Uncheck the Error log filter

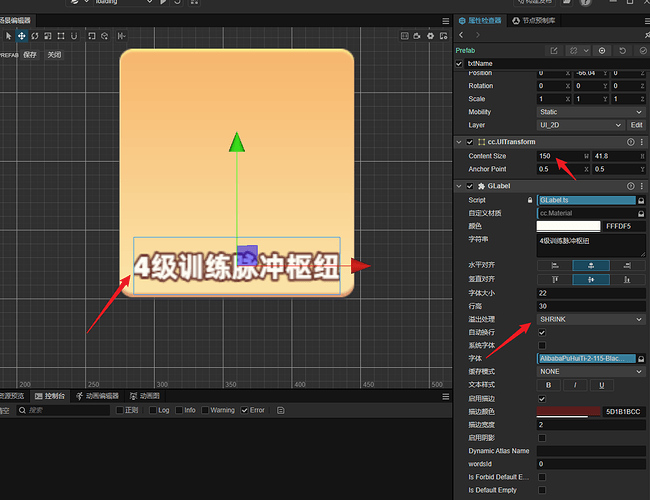pos(245,410)
